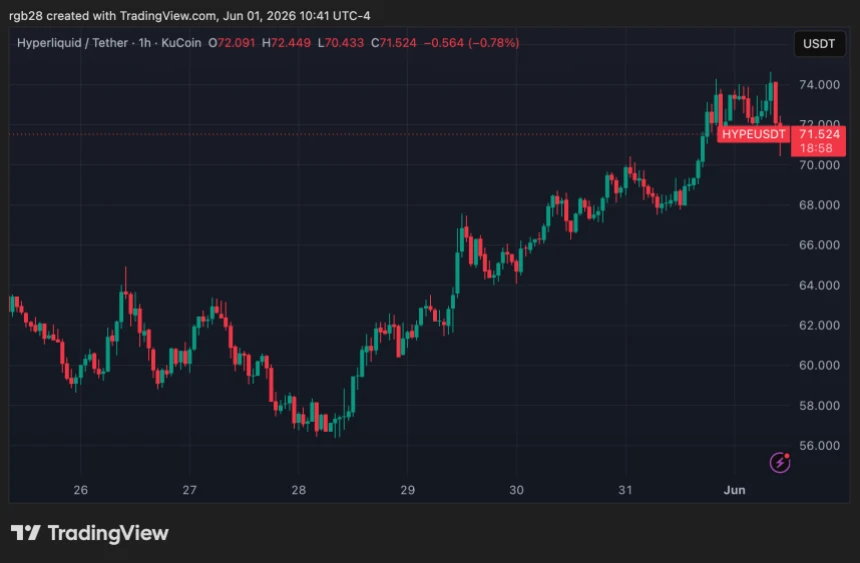The image size is (860, 563).
Task: Click the 26 date label on time axis
Action: click(x=81, y=490)
